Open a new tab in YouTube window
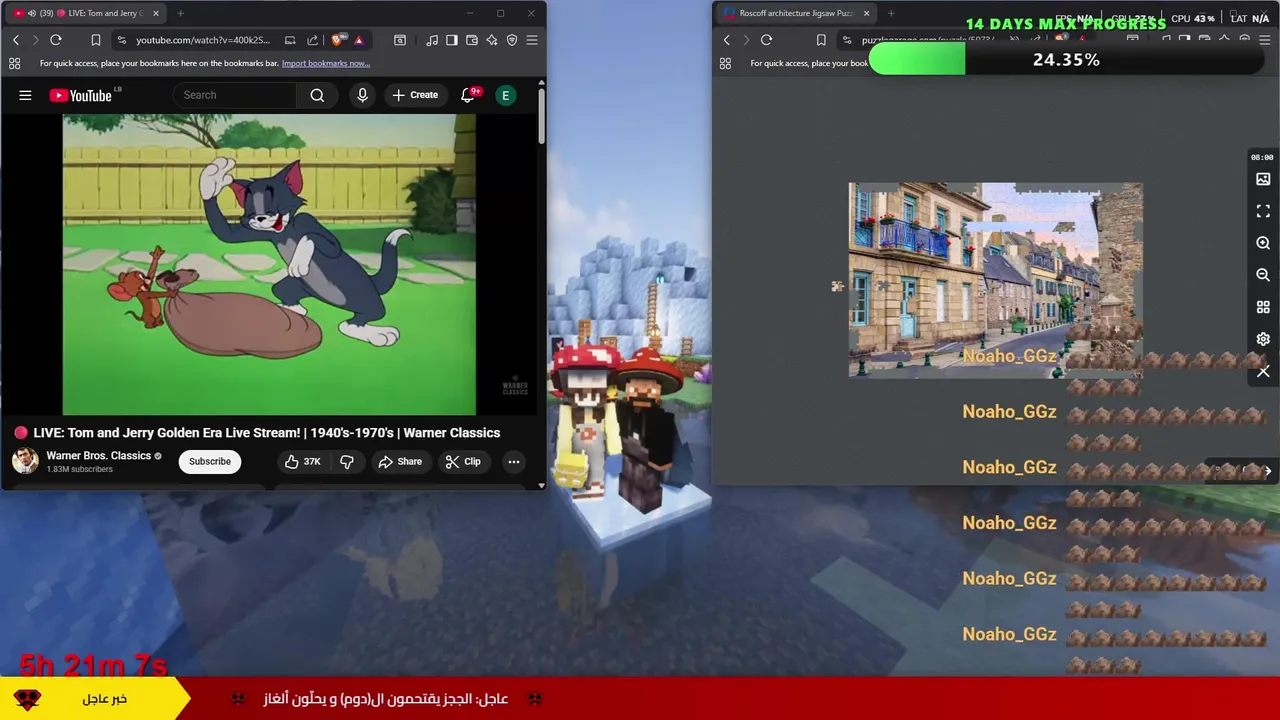 (180, 13)
